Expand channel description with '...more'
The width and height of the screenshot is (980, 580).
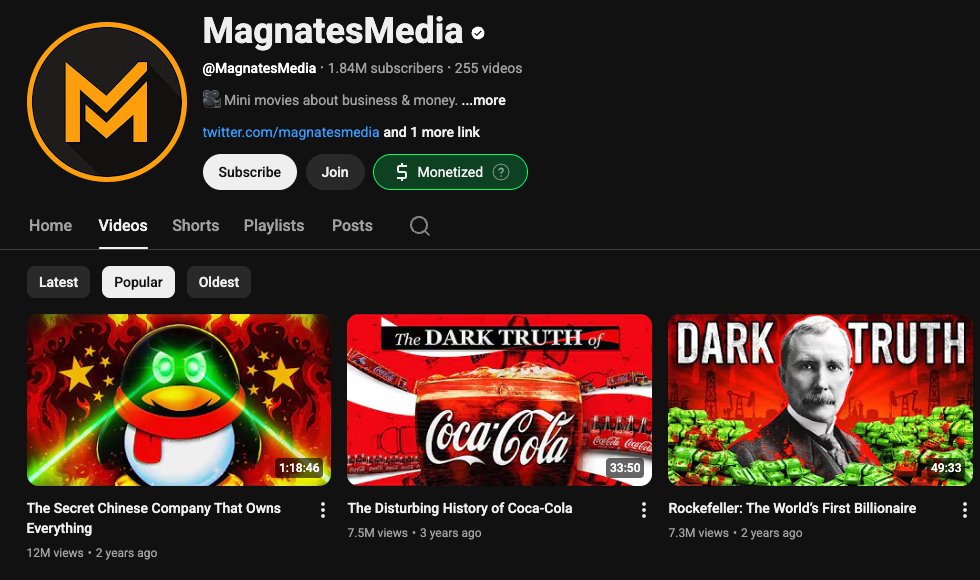click(x=483, y=100)
